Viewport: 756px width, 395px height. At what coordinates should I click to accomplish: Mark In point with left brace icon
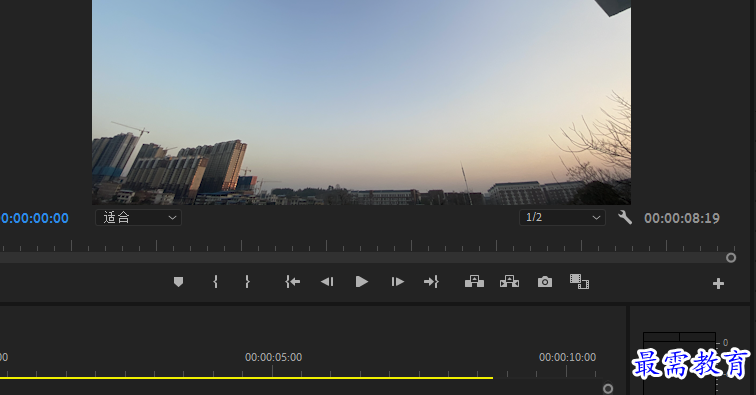pyautogui.click(x=216, y=282)
